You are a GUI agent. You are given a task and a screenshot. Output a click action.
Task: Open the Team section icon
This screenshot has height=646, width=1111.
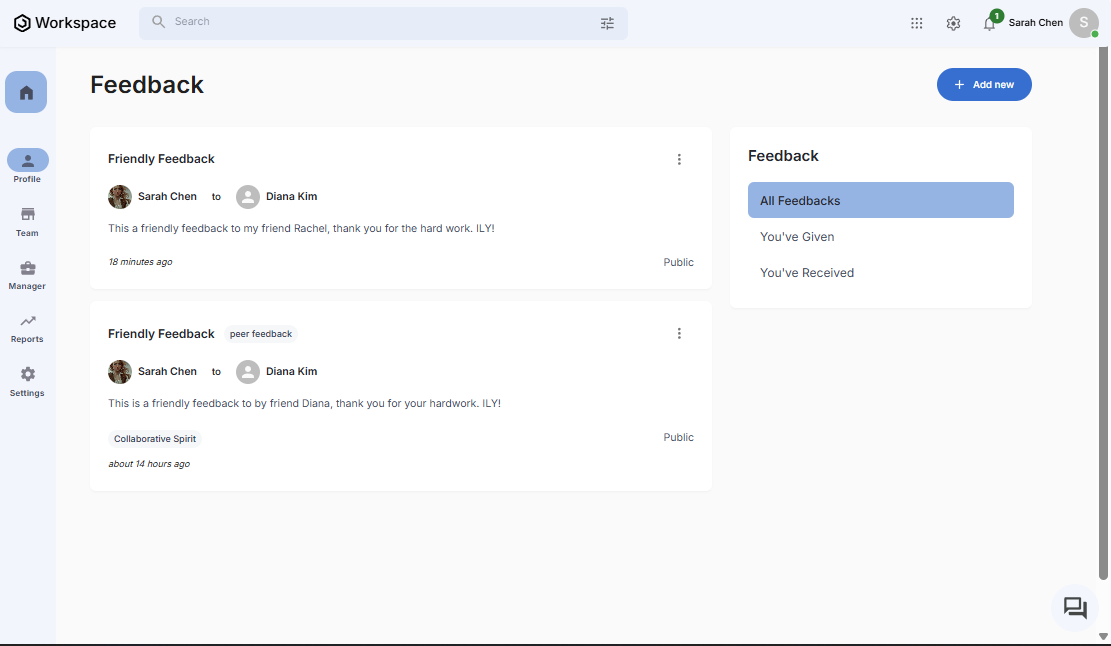[x=27, y=215]
